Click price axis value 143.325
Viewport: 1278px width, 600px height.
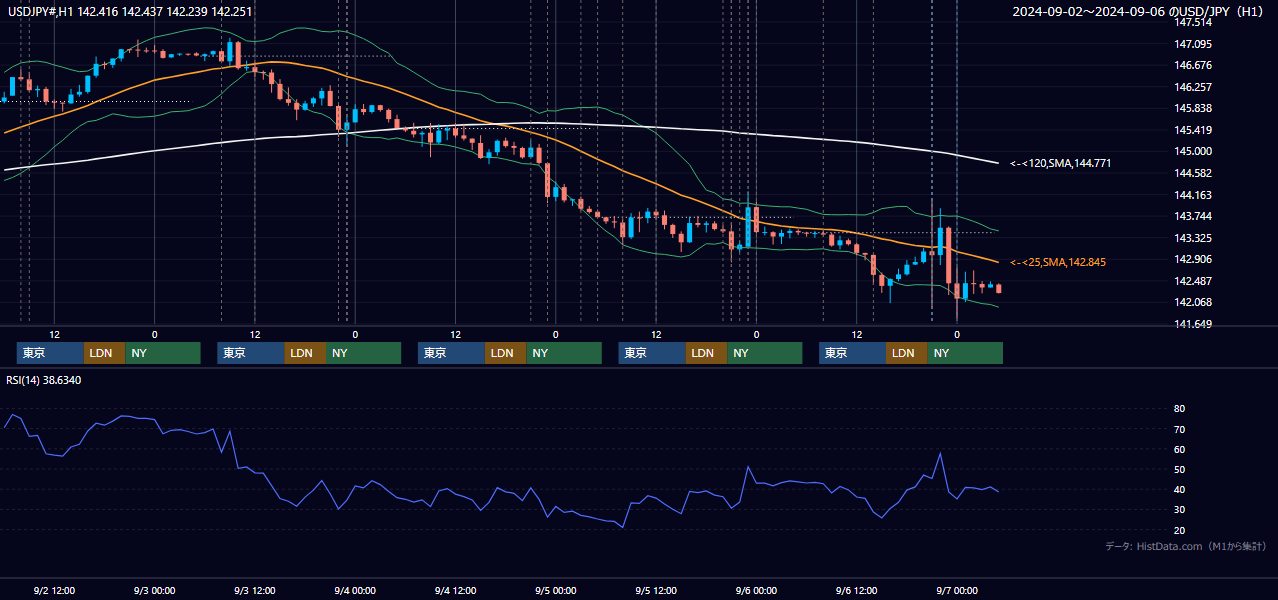[1193, 238]
